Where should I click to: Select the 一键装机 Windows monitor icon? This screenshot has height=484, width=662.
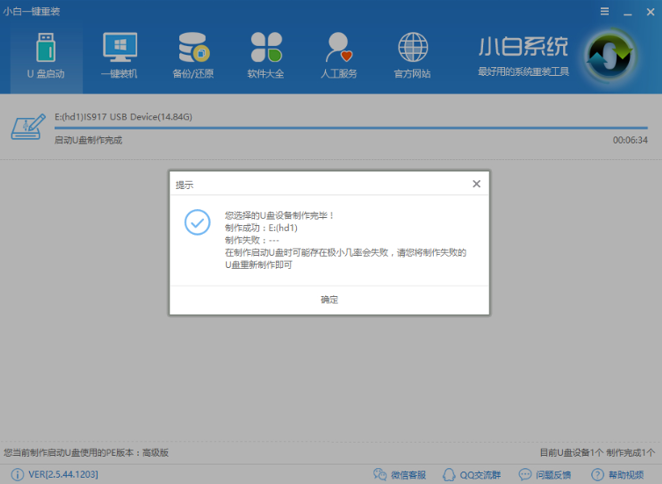coord(119,55)
